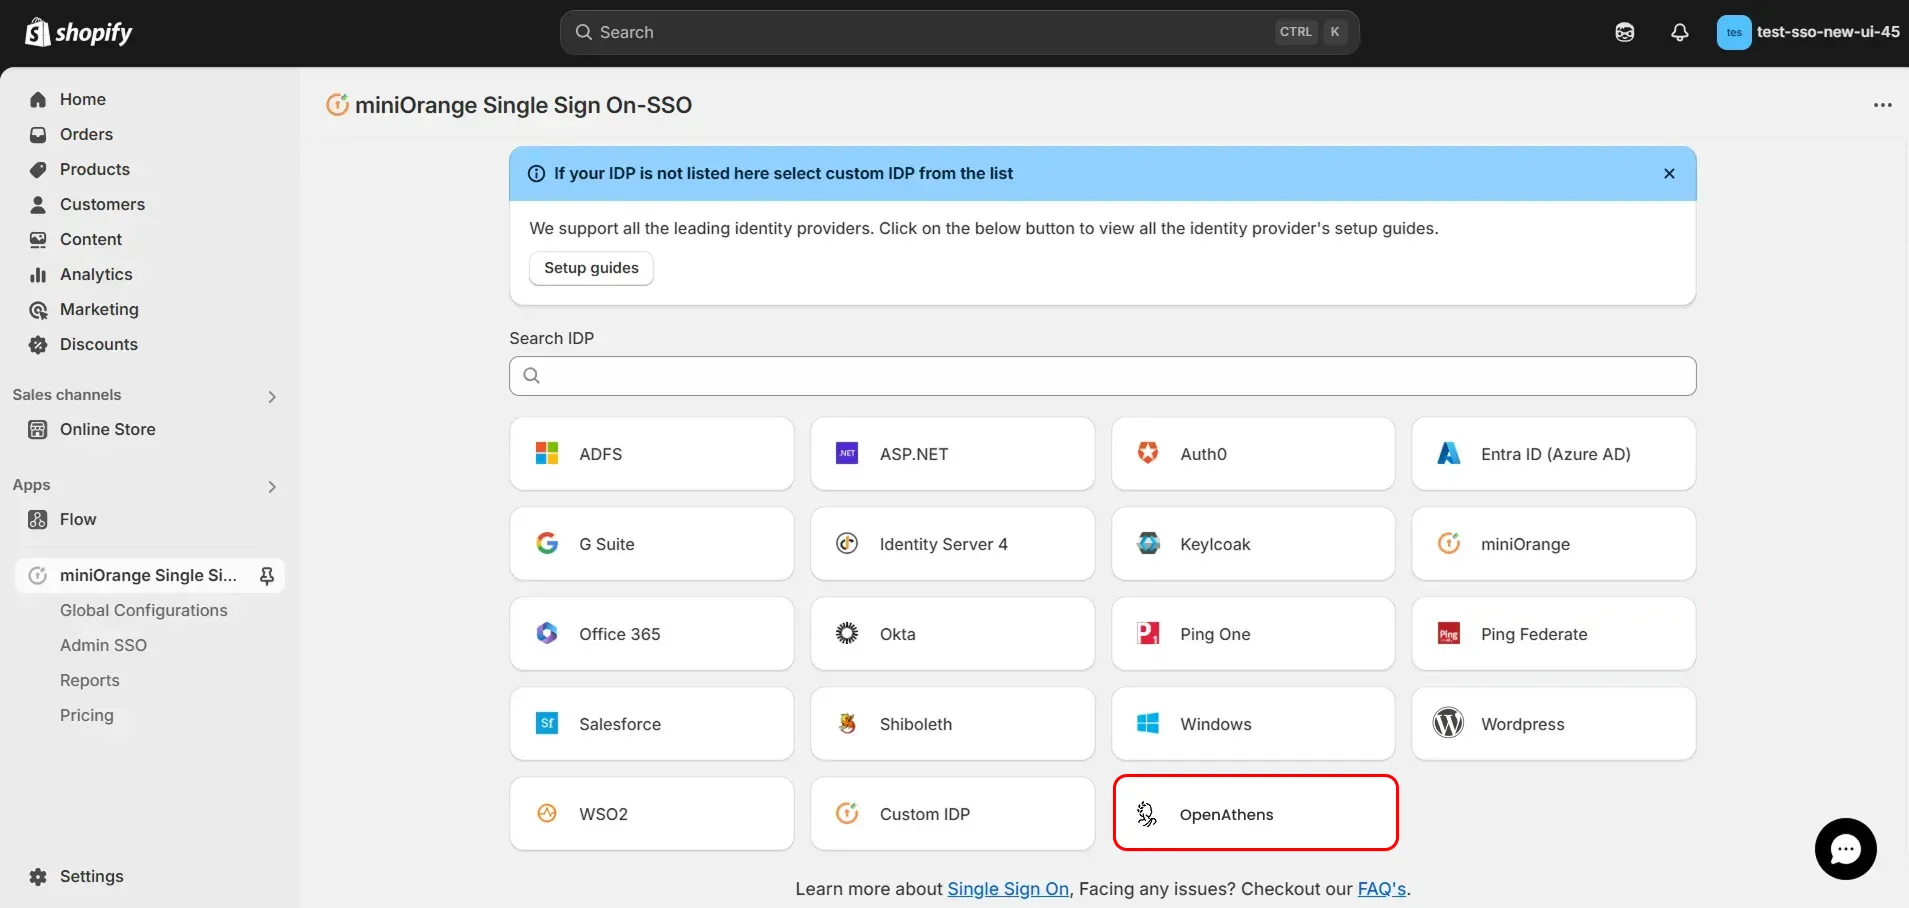Select the Okta provider

[952, 634]
